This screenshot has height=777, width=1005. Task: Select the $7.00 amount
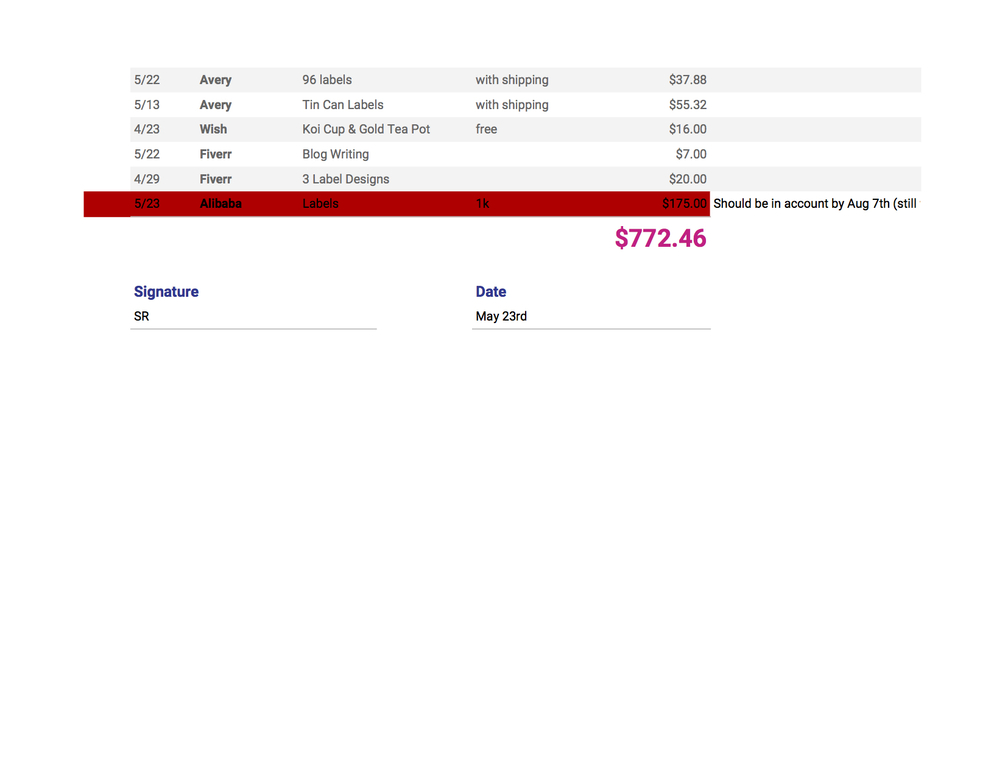tap(691, 155)
